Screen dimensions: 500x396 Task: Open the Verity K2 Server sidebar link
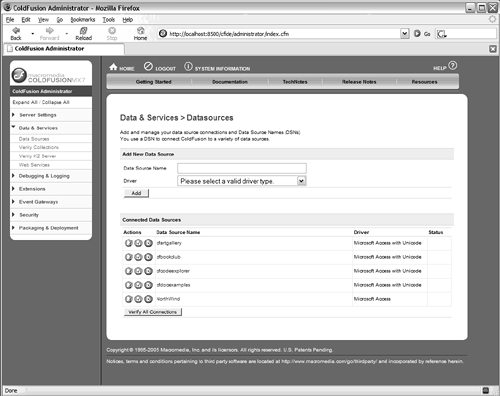coord(37,156)
